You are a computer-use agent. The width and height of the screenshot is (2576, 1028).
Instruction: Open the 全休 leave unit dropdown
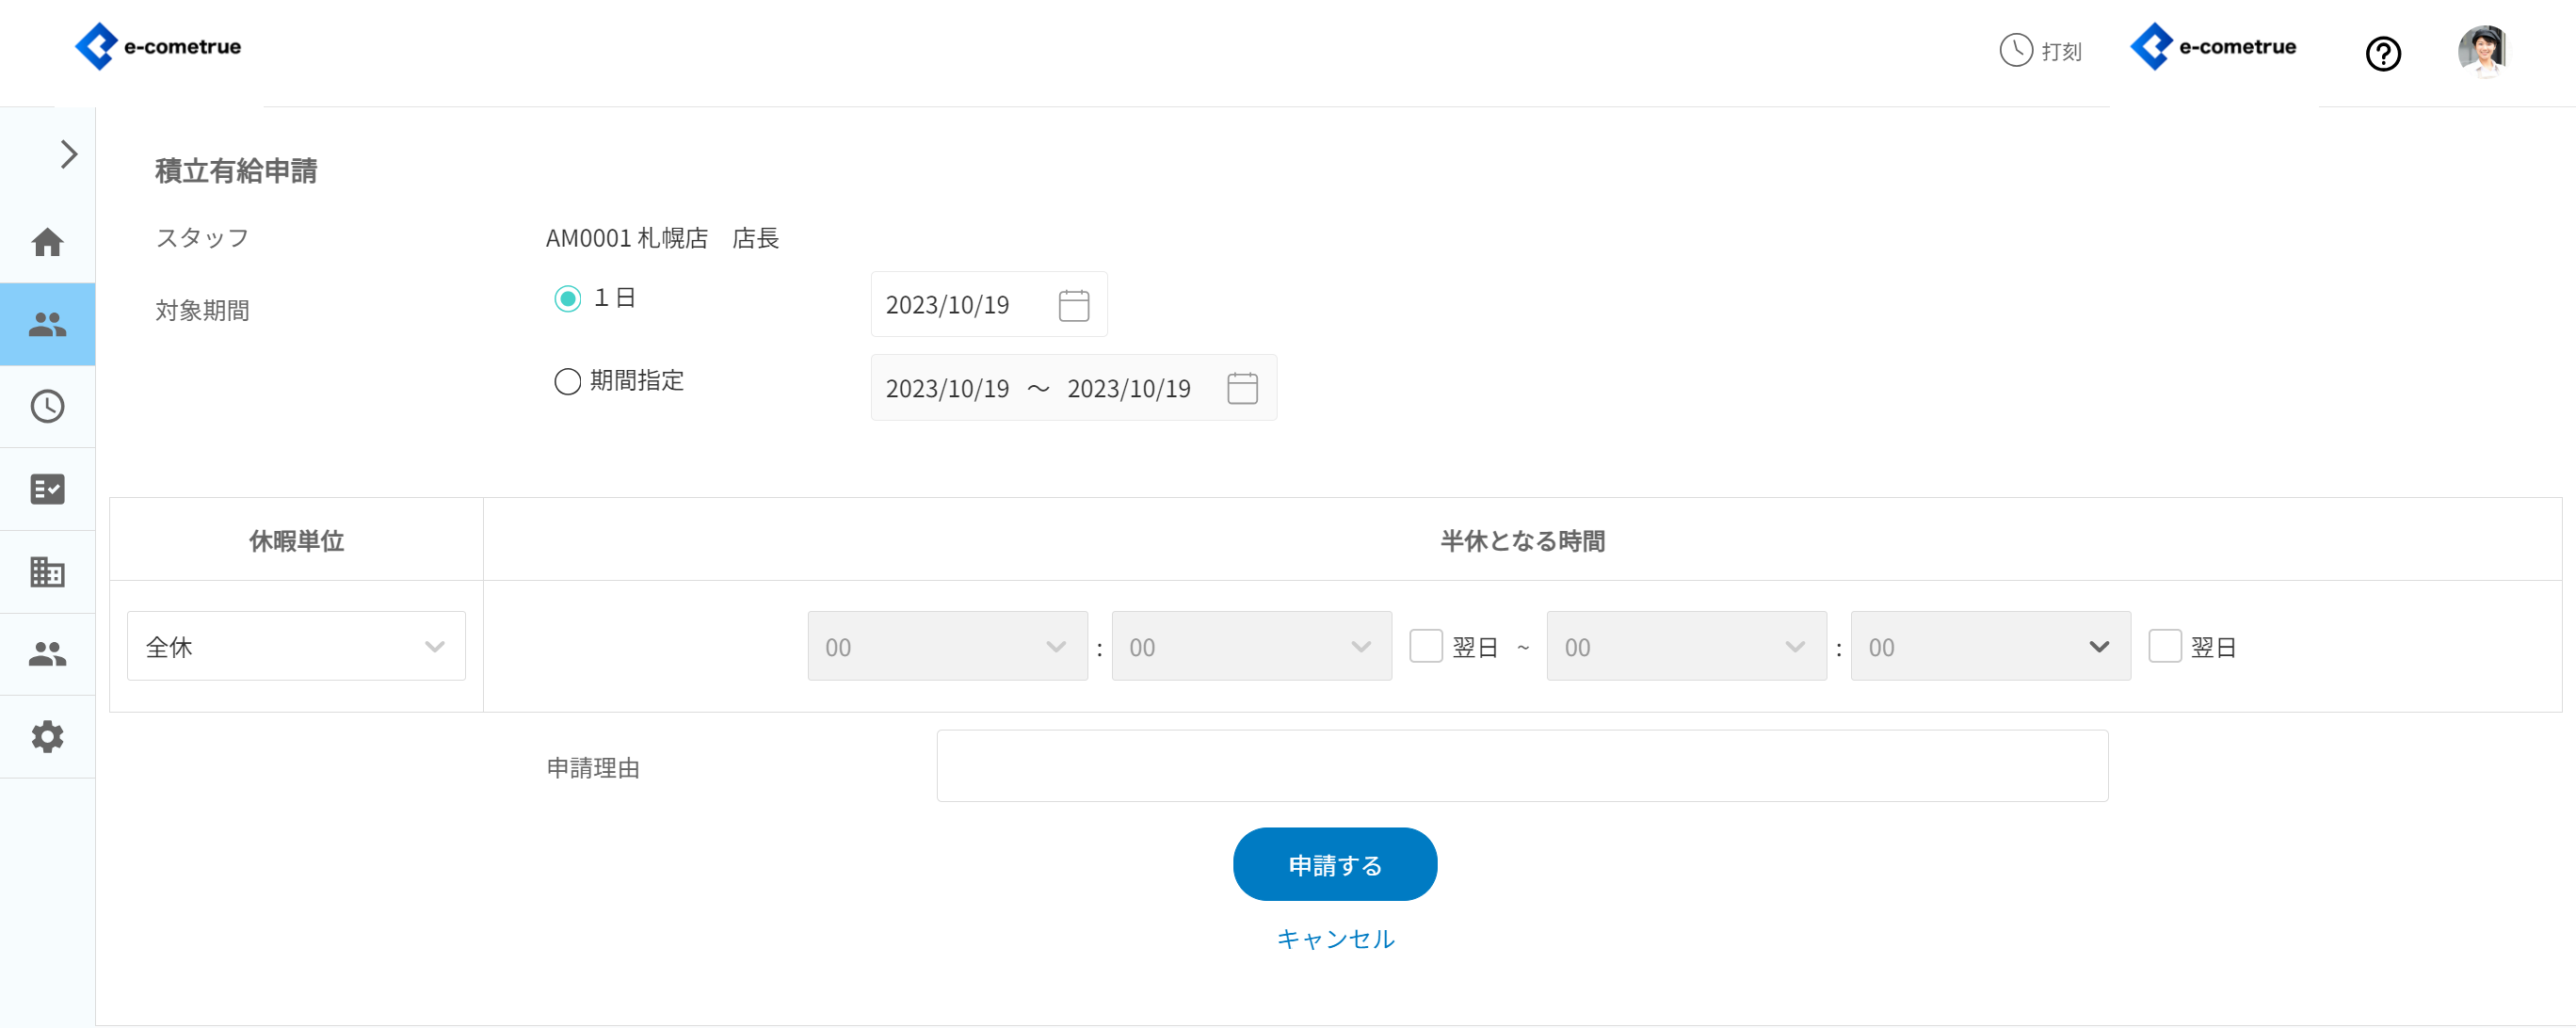tap(296, 646)
